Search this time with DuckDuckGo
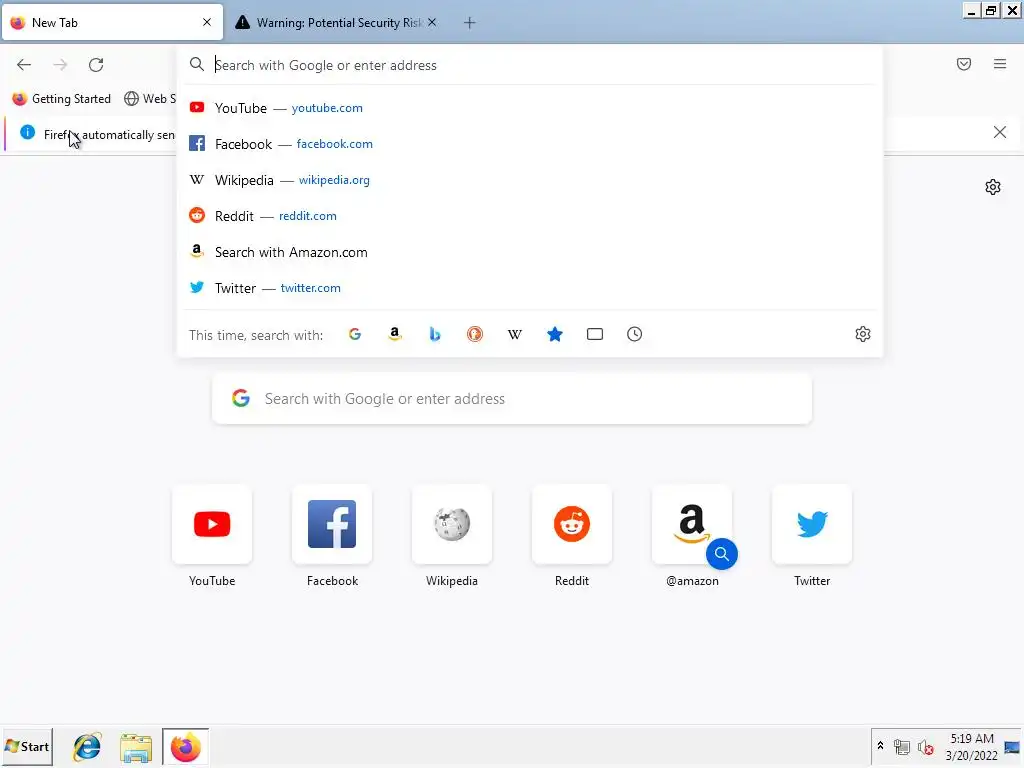This screenshot has width=1024, height=768. point(475,334)
